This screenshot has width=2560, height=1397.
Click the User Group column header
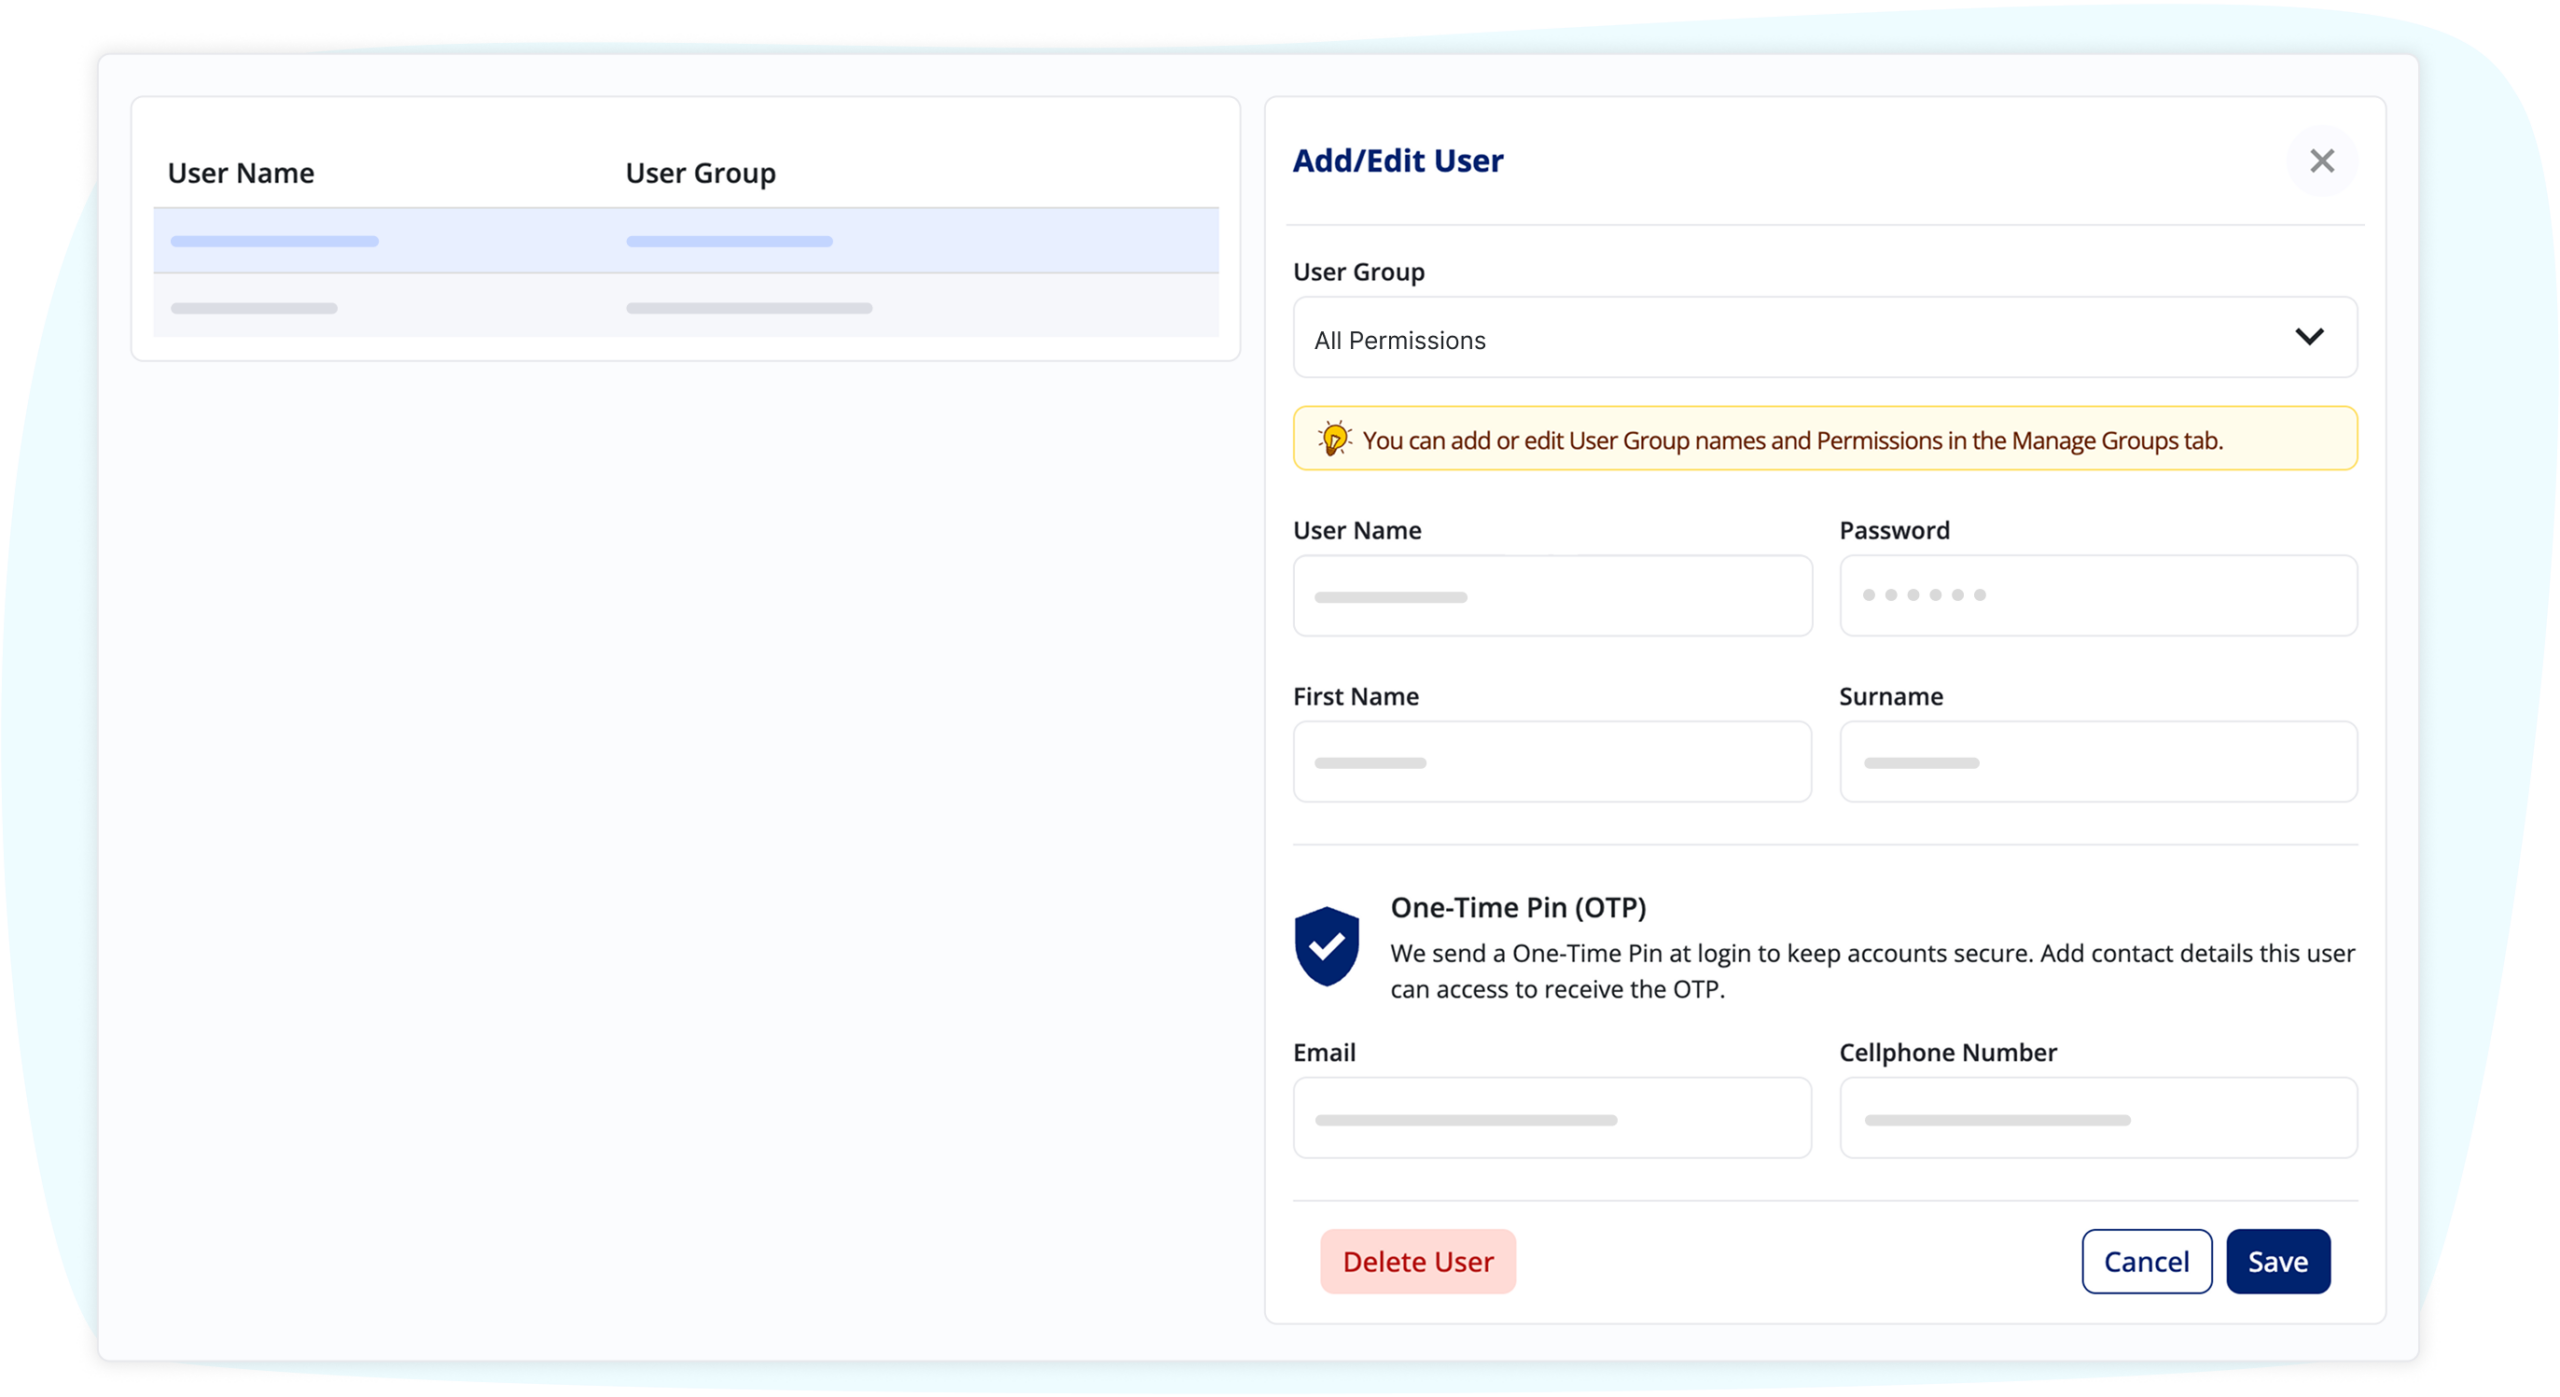pyautogui.click(x=700, y=173)
